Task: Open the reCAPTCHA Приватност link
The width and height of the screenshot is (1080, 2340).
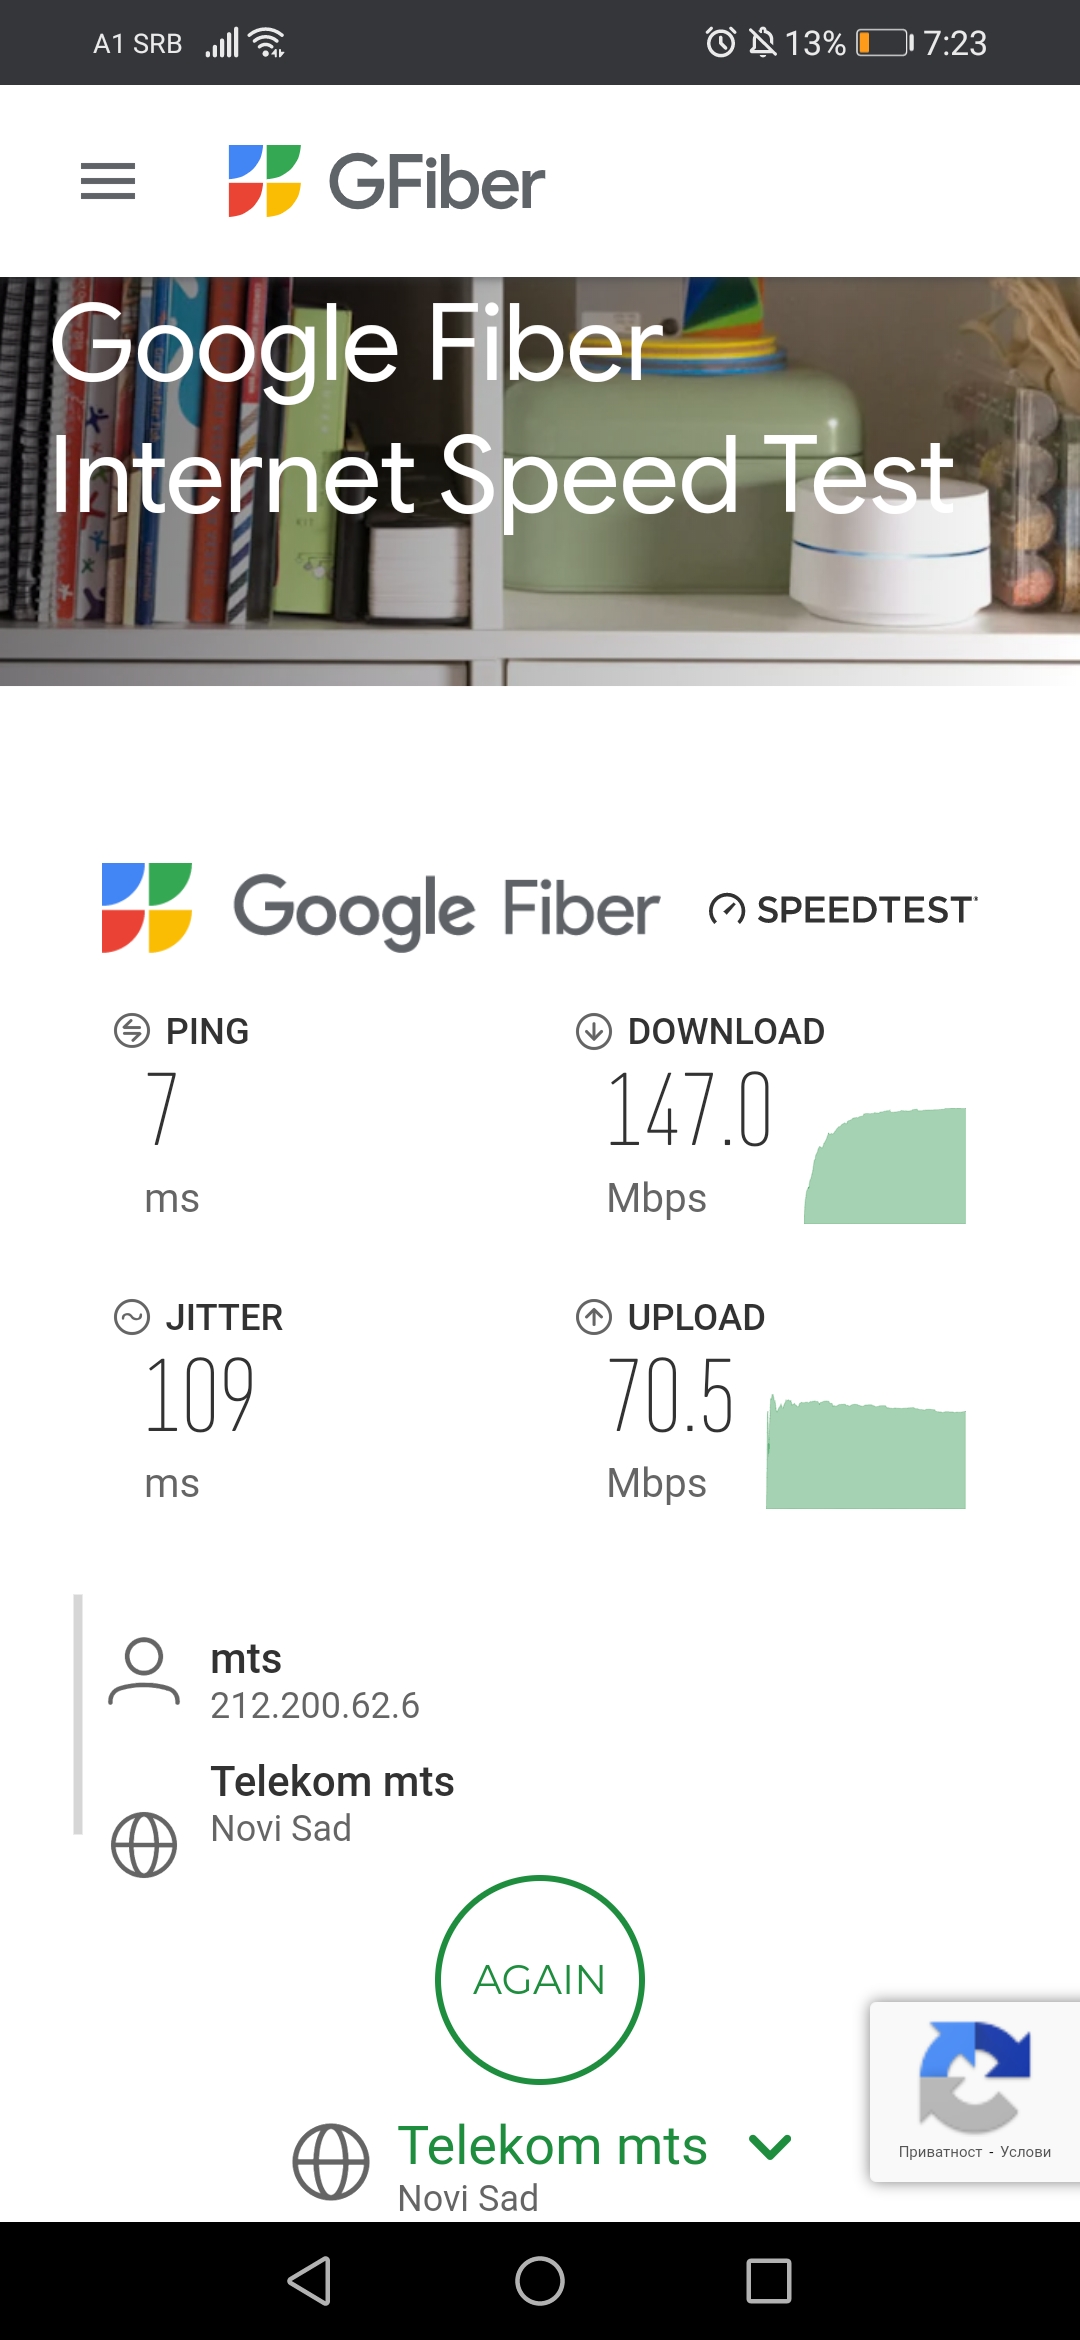Action: coord(940,2152)
